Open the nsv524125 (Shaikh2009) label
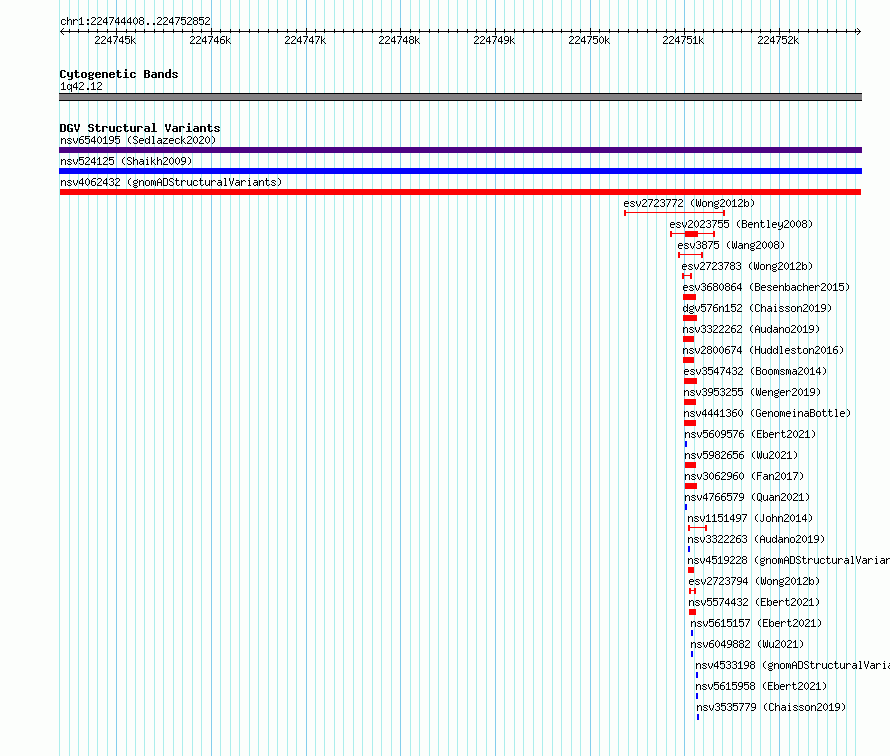This screenshot has height=756, width=890. tap(126, 161)
